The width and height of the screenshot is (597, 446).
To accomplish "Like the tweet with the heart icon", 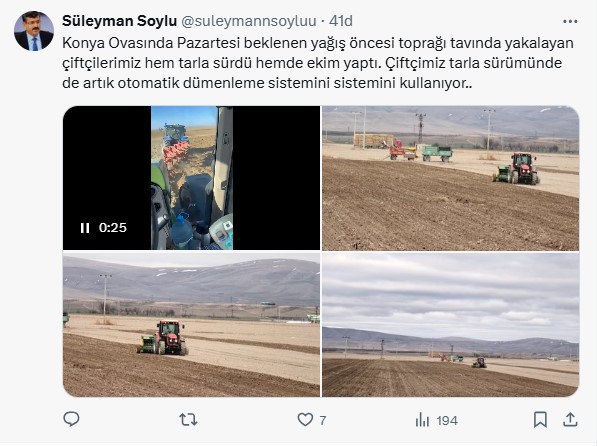I will click(305, 420).
